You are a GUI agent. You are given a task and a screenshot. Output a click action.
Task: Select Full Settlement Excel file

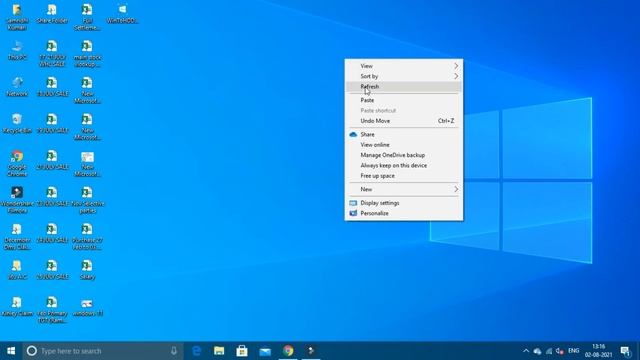pyautogui.click(x=87, y=17)
